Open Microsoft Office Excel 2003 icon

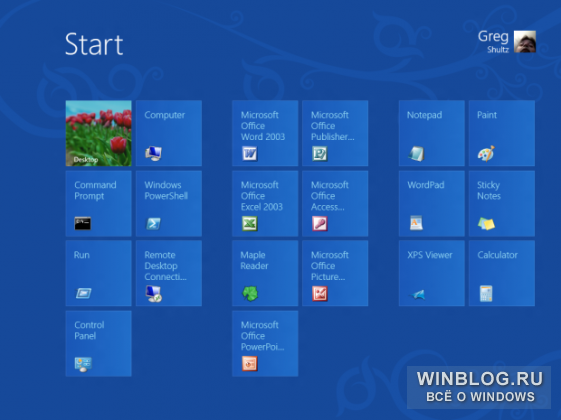[x=249, y=224]
